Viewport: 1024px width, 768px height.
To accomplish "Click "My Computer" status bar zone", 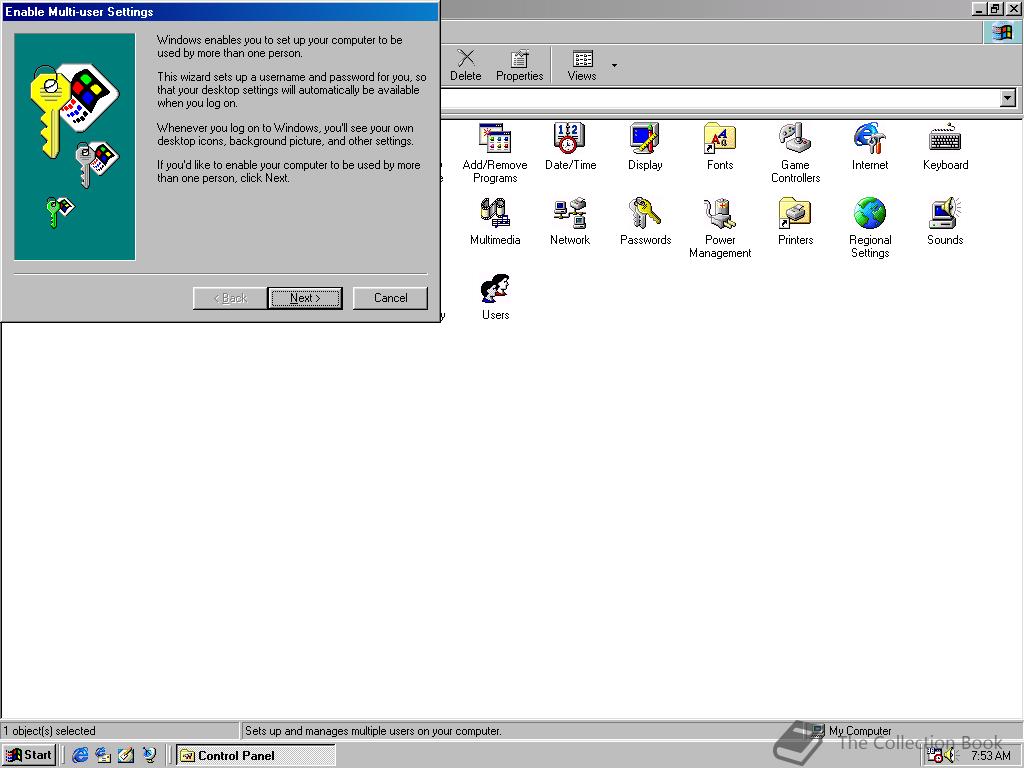I will pos(859,731).
